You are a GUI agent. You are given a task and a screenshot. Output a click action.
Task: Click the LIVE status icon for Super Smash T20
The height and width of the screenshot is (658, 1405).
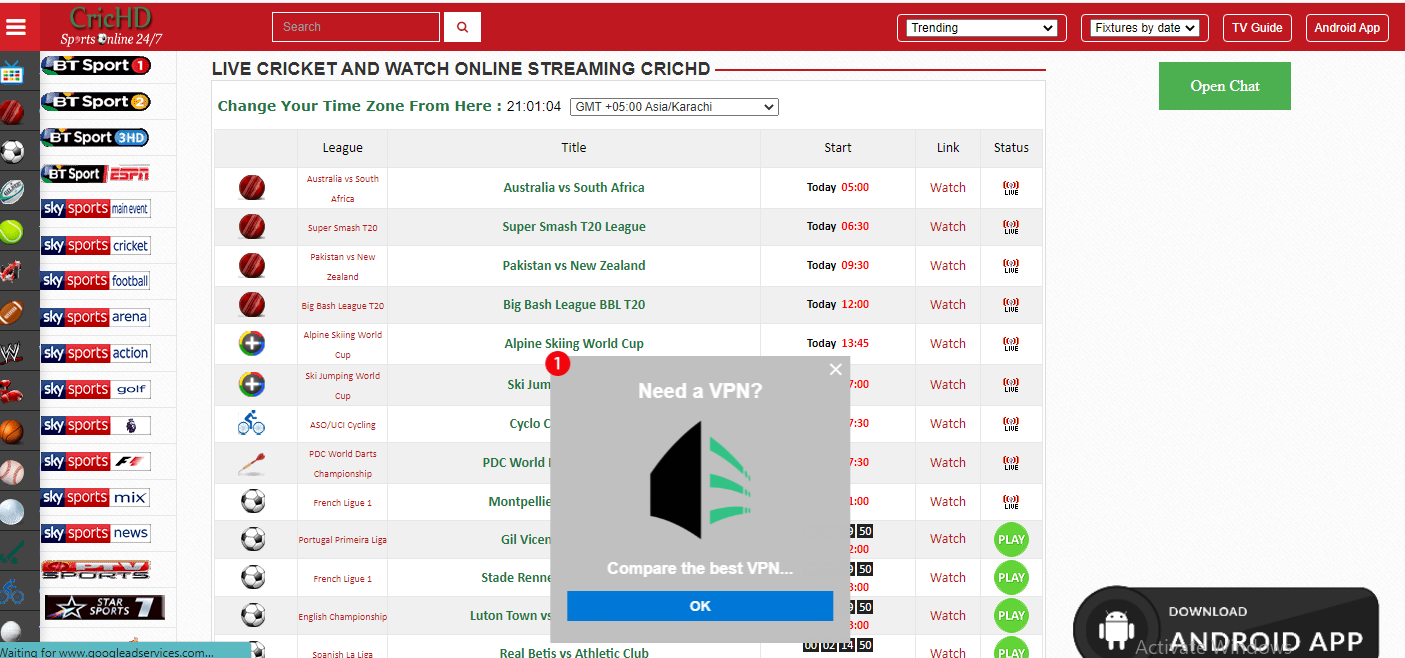pos(1011,227)
